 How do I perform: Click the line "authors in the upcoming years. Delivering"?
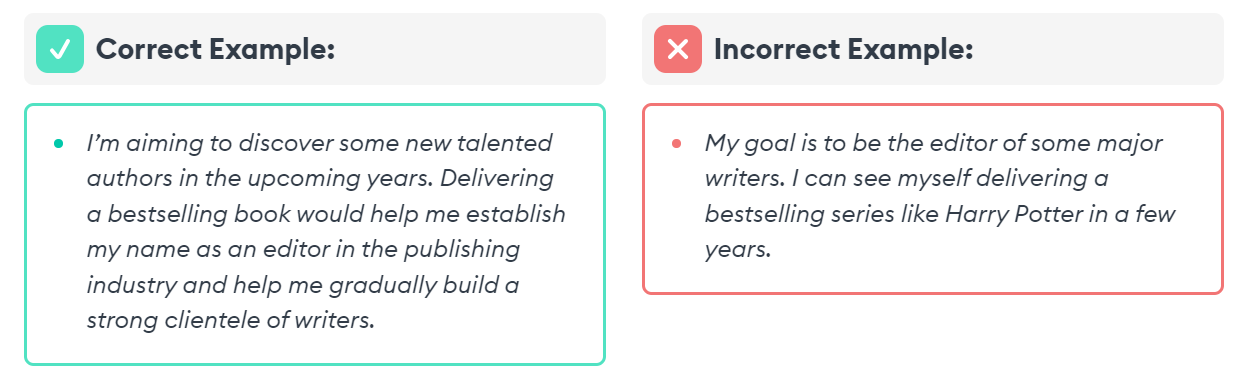(320, 179)
